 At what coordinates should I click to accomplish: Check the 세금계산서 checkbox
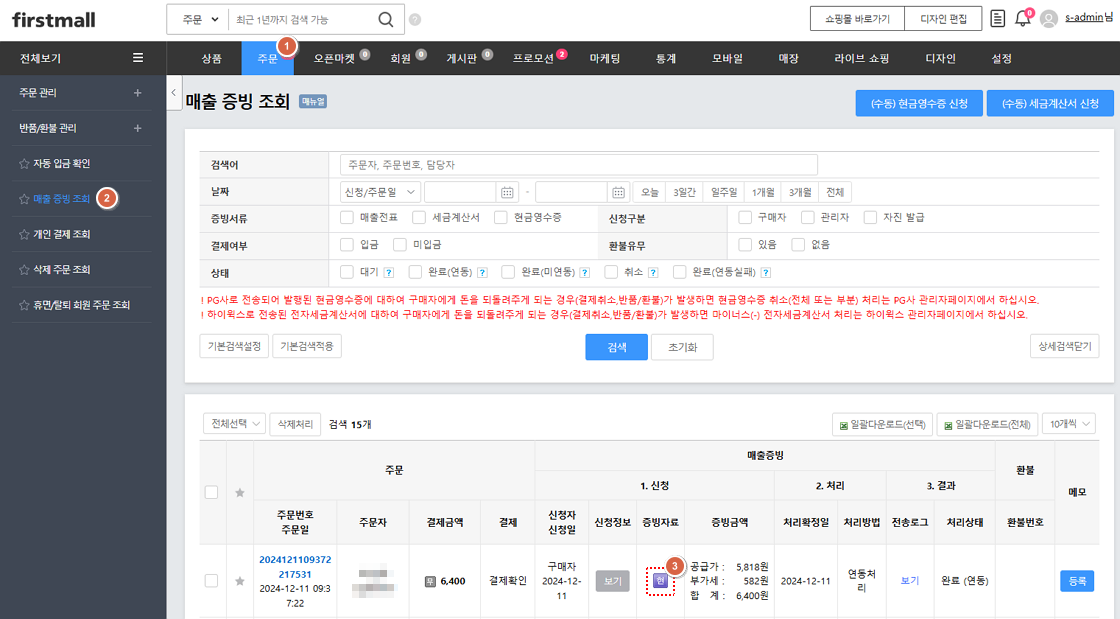tap(419, 217)
